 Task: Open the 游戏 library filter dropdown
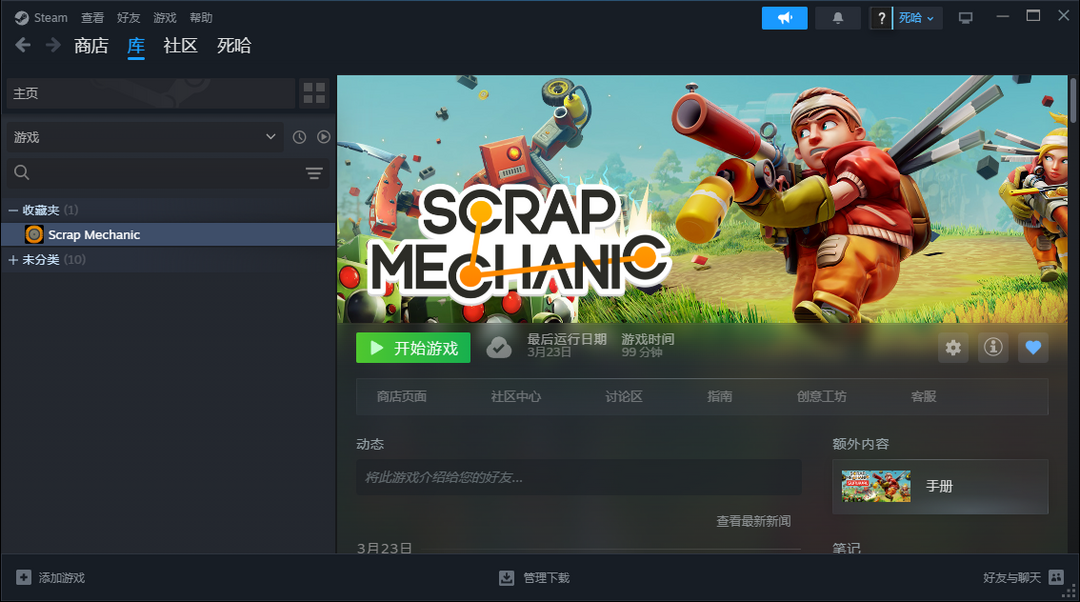click(x=144, y=137)
